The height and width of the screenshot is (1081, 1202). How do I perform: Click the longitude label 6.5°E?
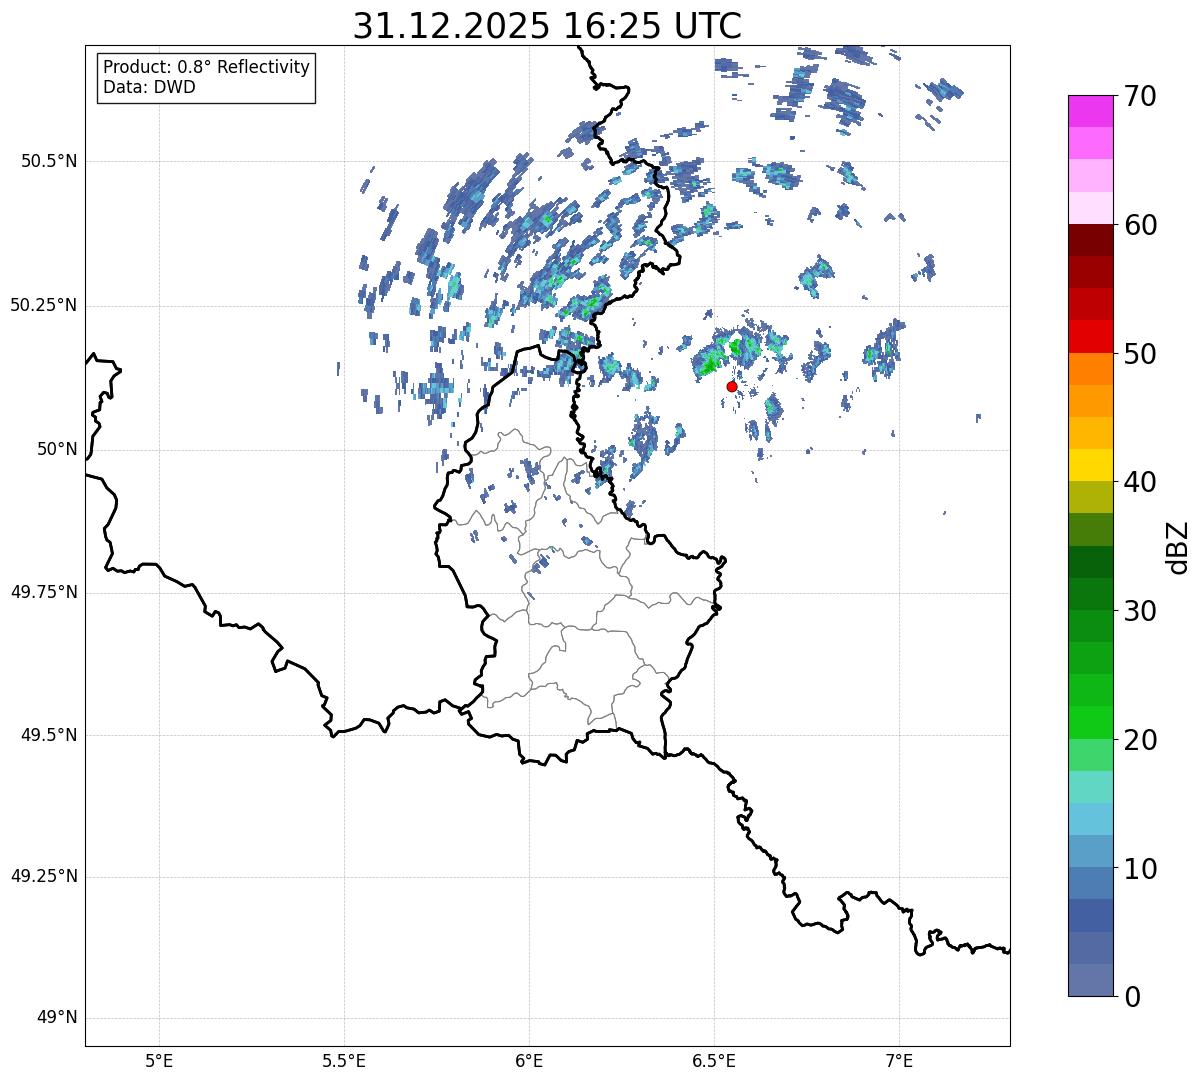[714, 1061]
